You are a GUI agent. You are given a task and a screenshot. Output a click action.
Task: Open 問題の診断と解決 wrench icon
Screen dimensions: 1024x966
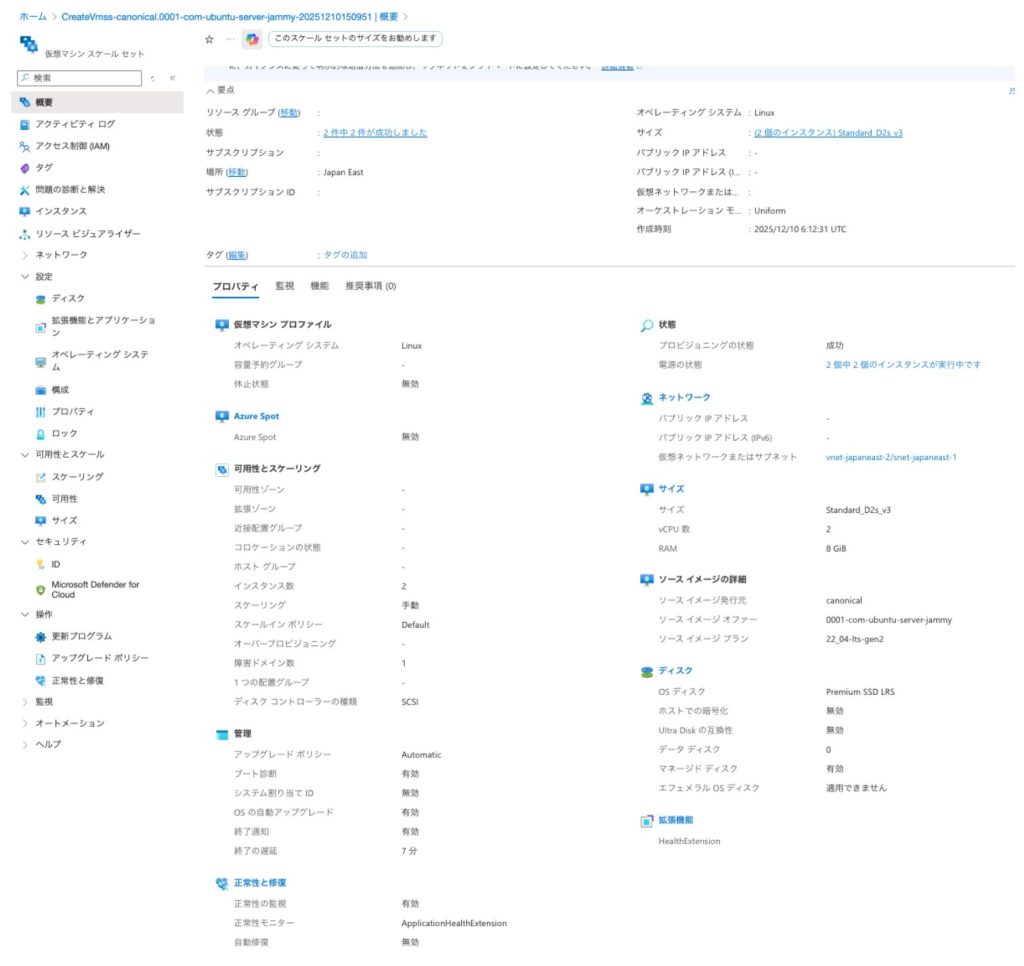25,190
